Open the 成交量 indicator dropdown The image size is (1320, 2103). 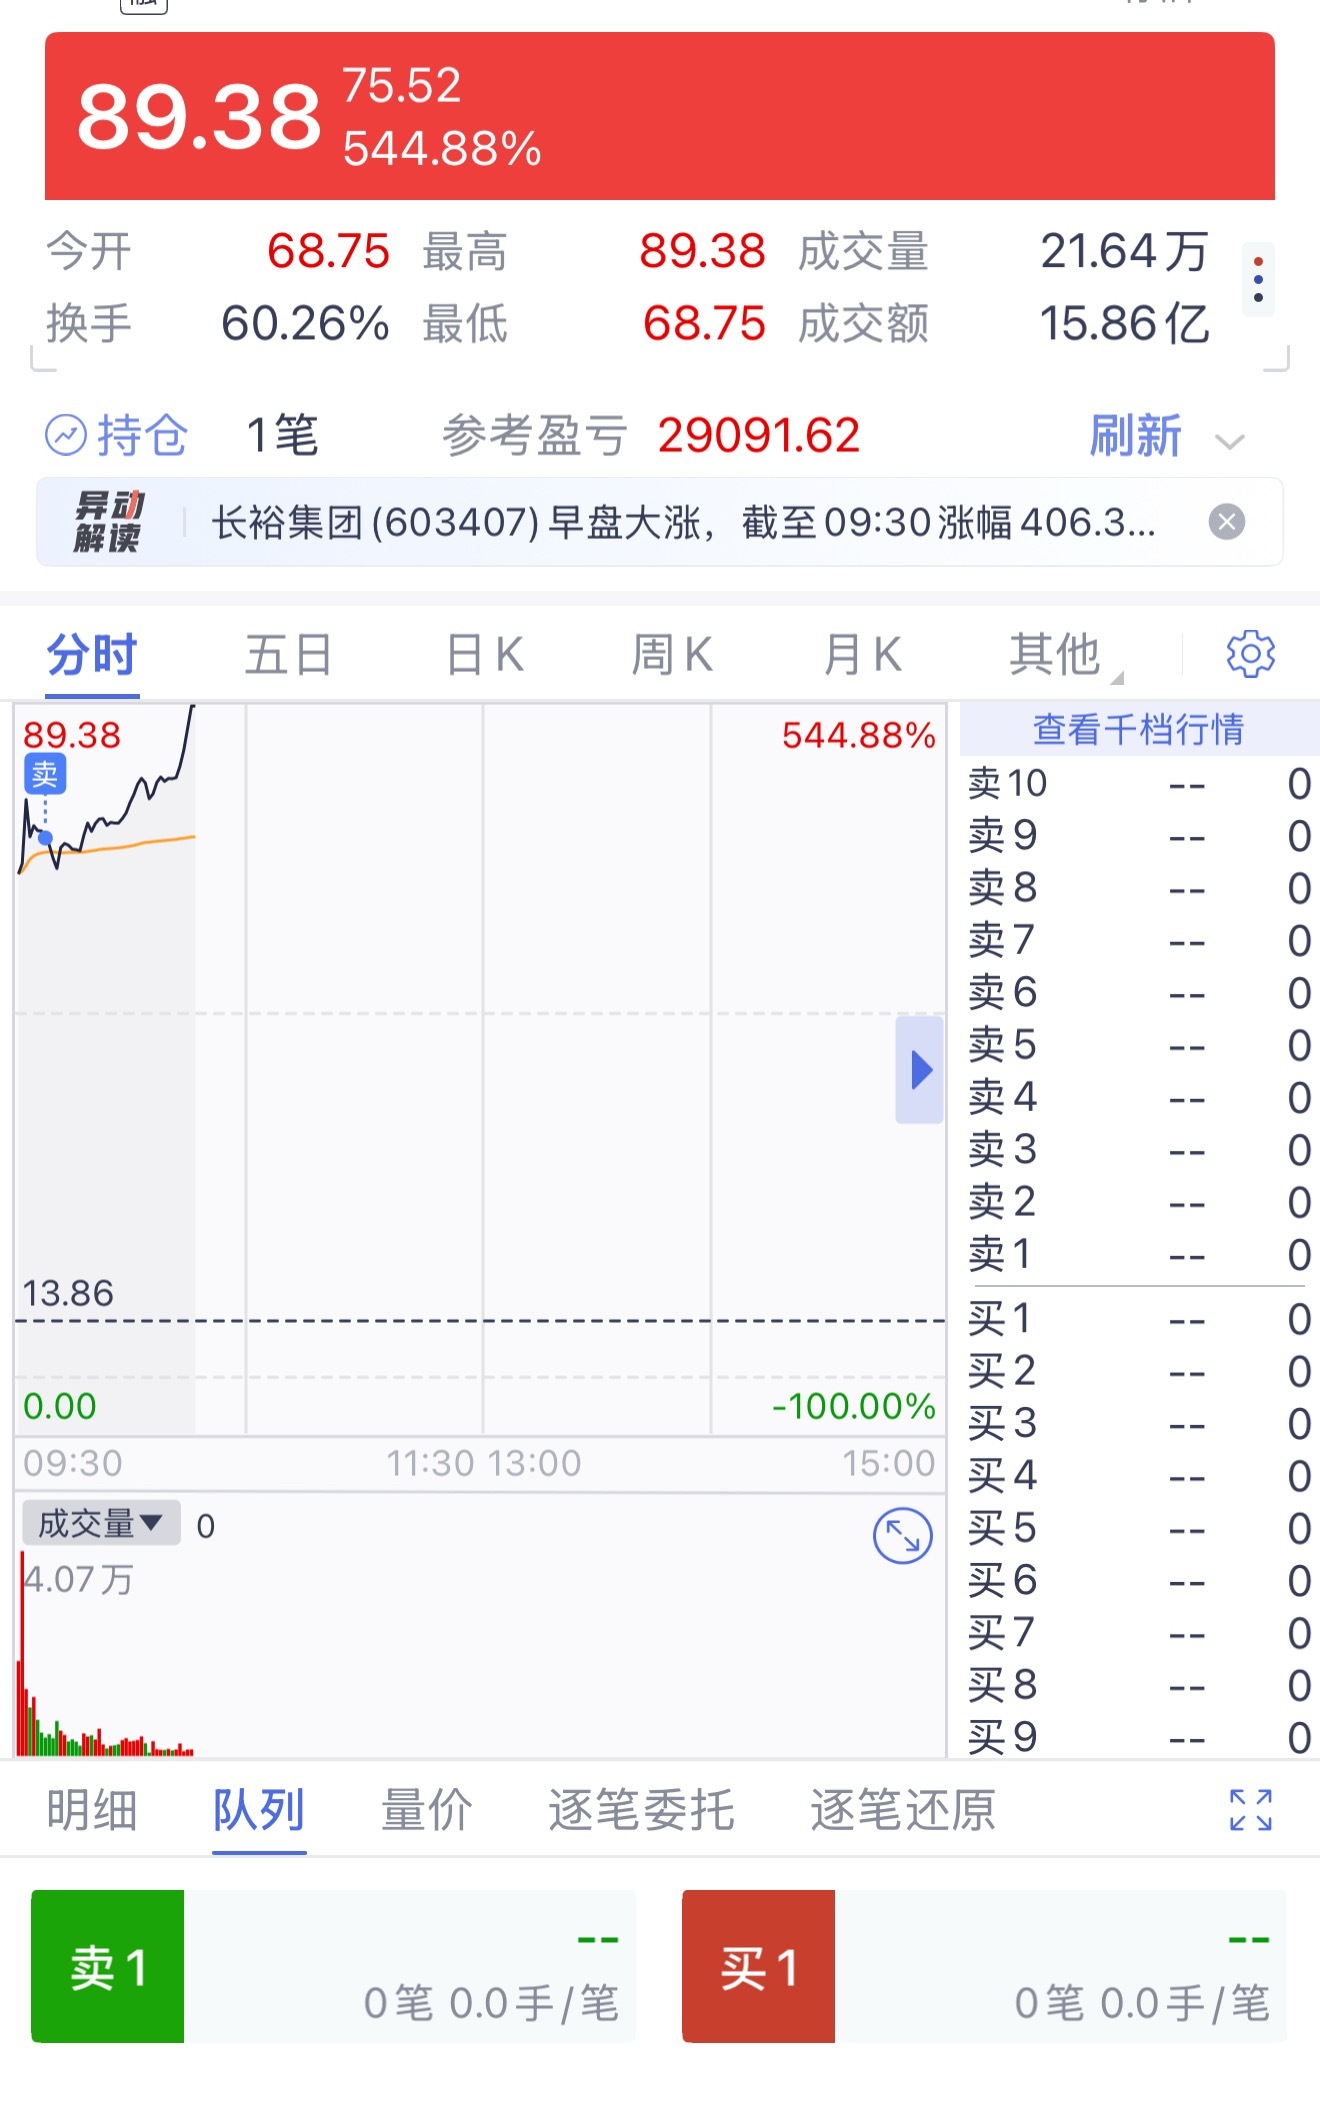click(101, 1523)
